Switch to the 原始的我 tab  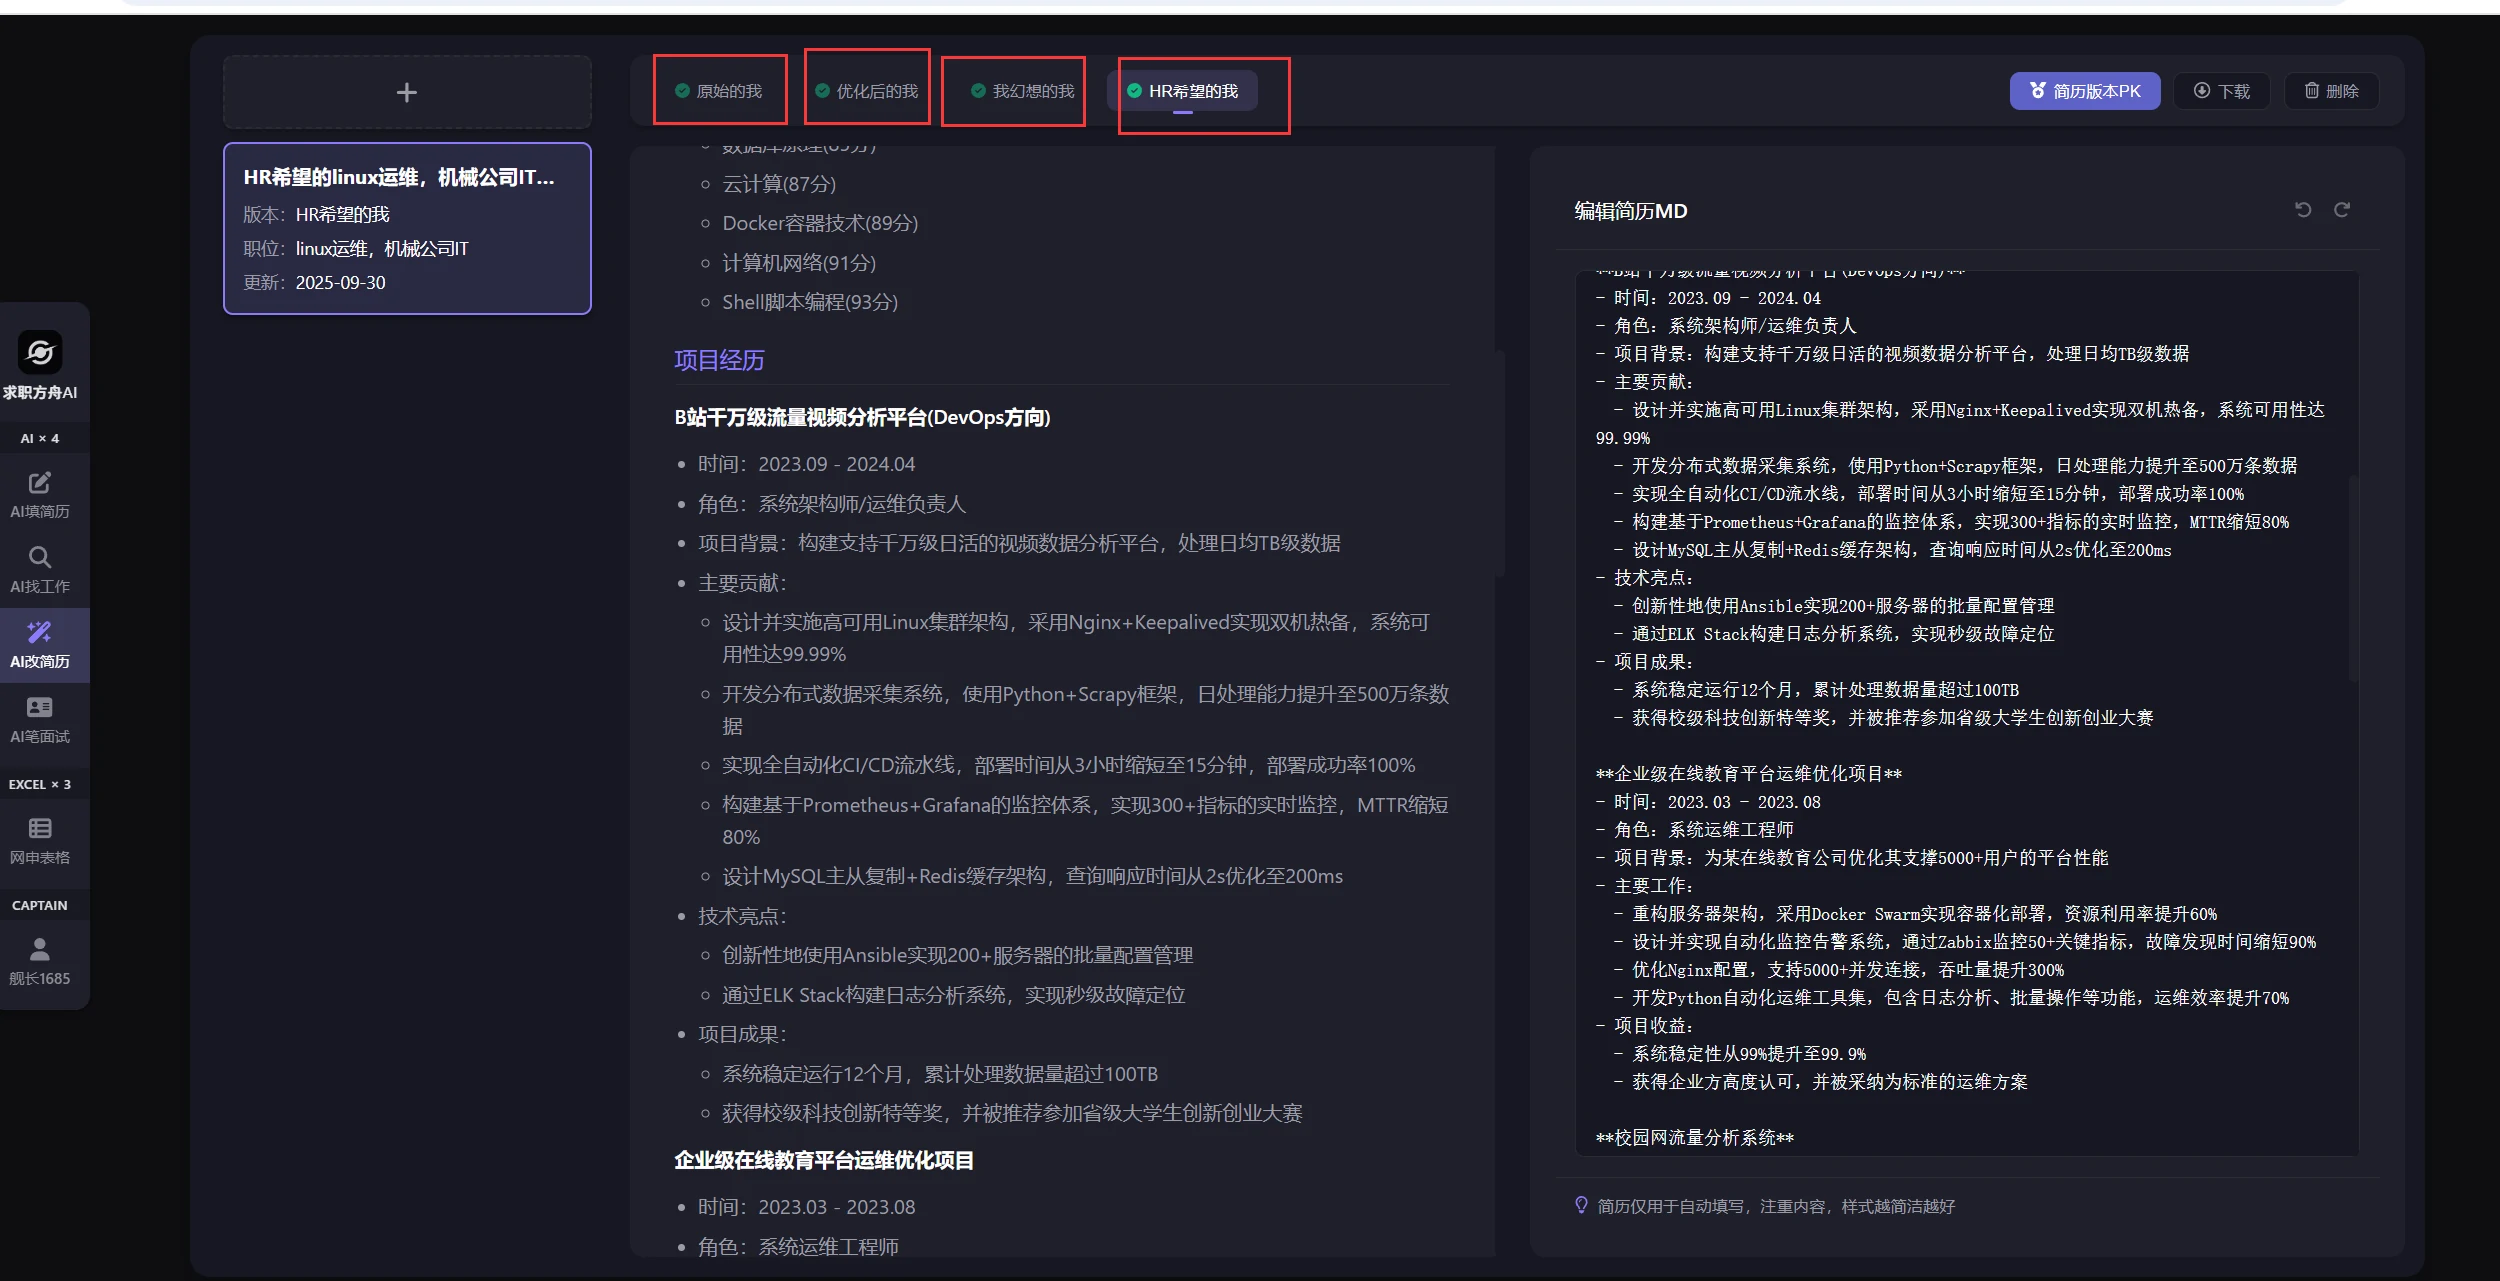click(x=719, y=91)
